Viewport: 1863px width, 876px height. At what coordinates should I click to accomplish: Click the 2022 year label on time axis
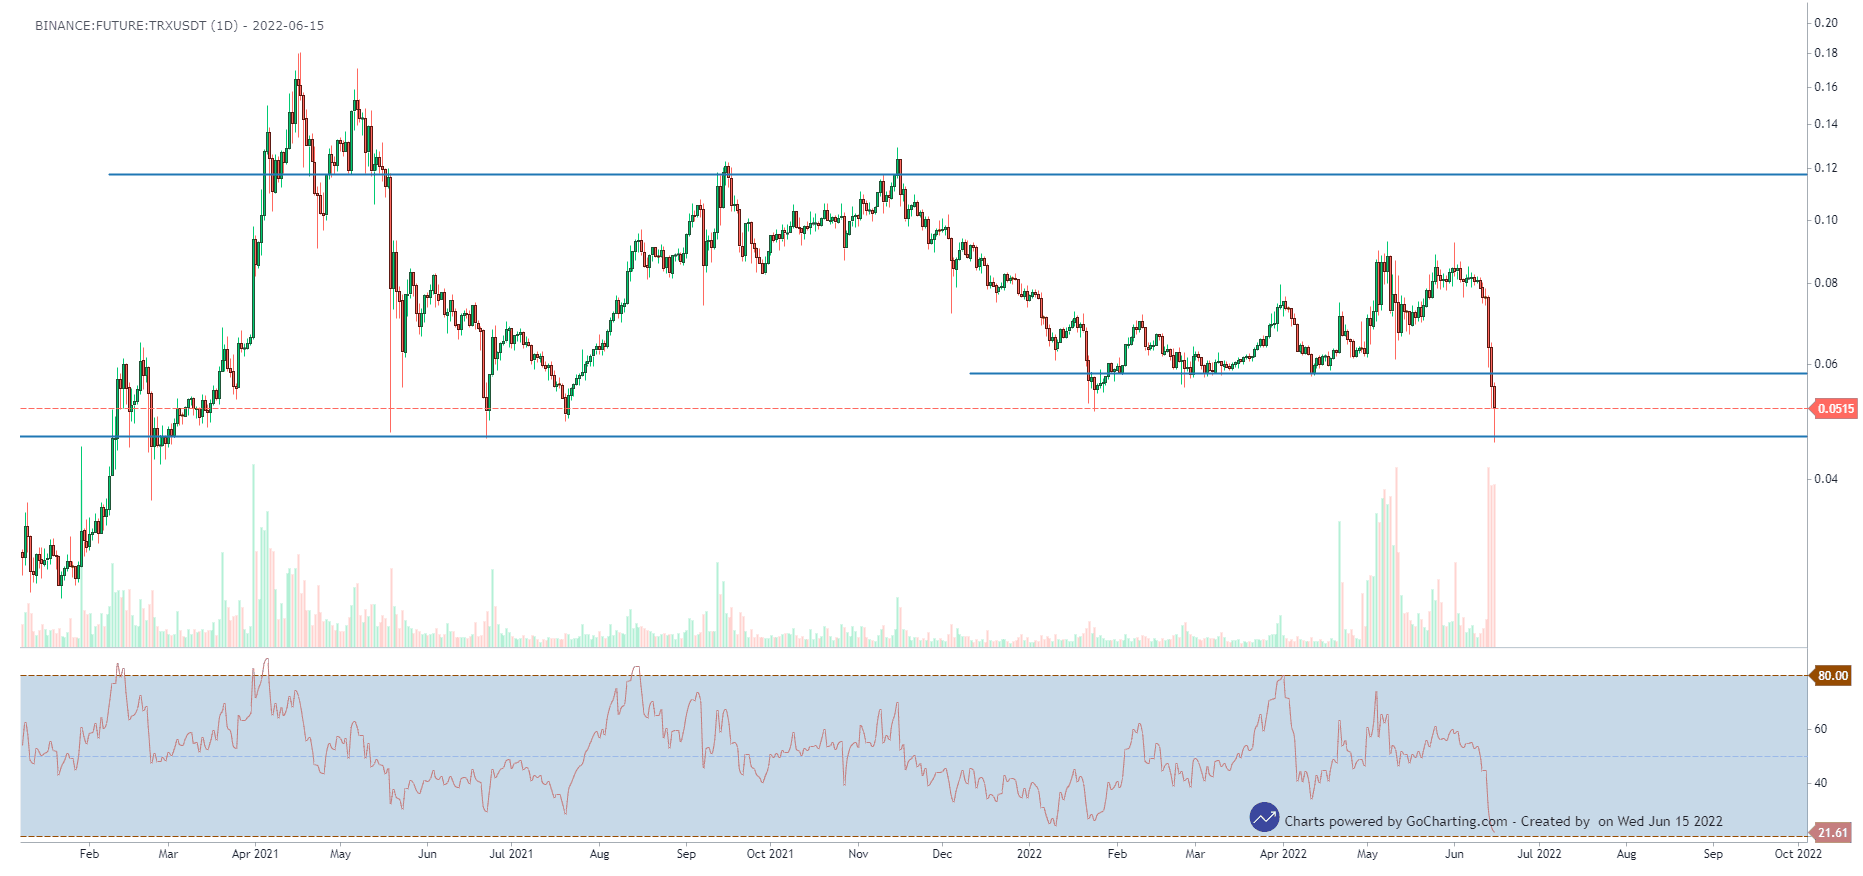pyautogui.click(x=1029, y=854)
